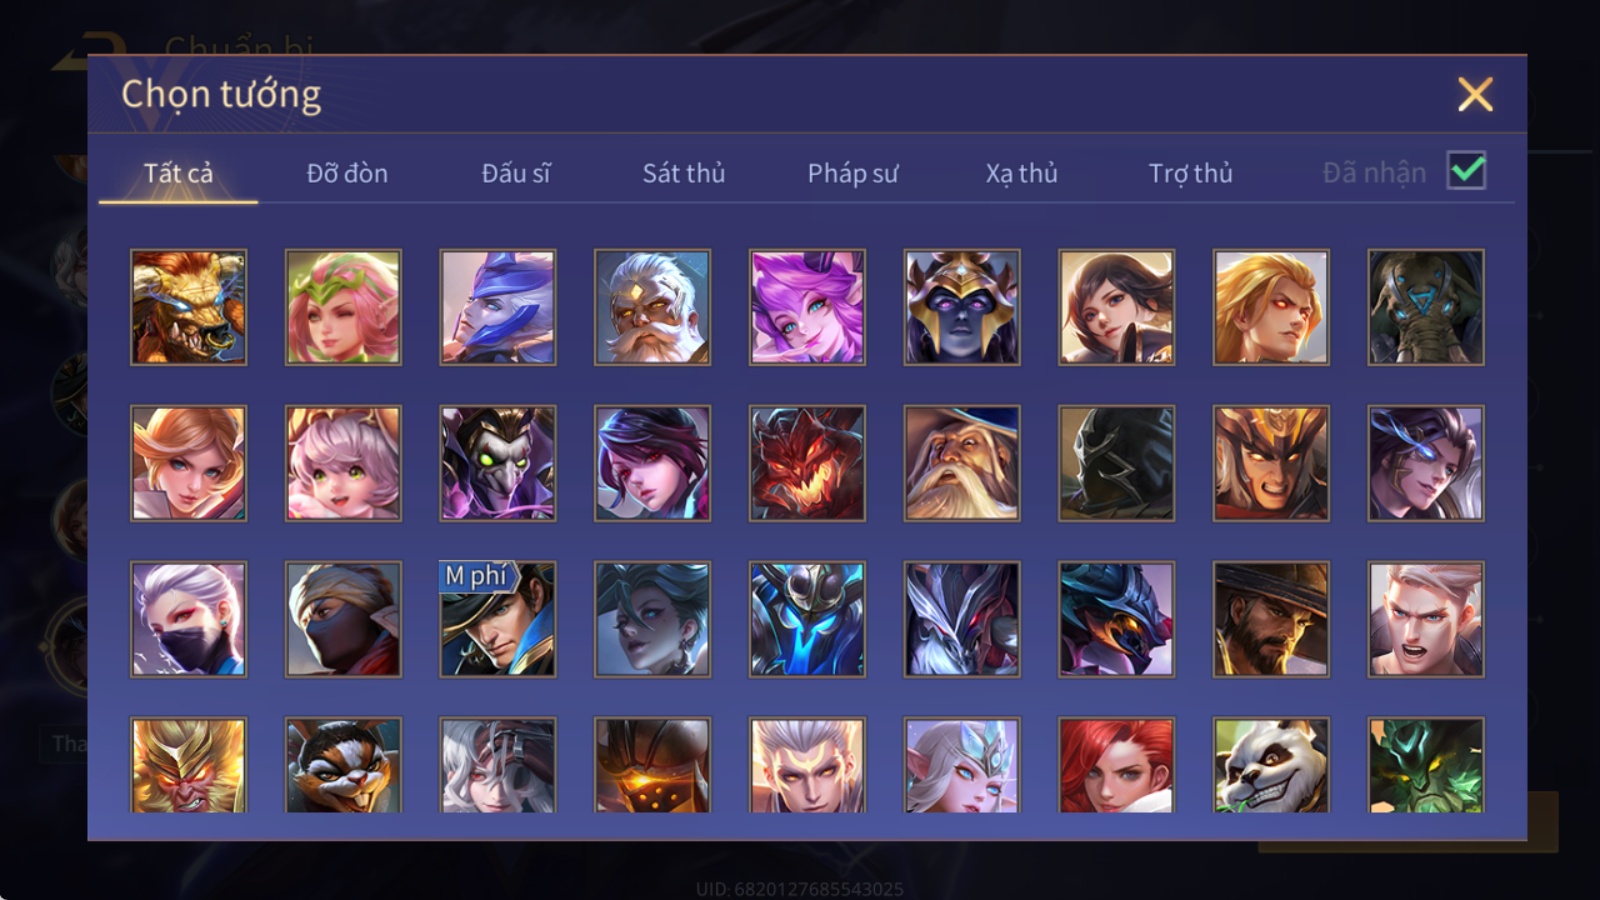Open the "Sát thủ" tab
The height and width of the screenshot is (900, 1600).
click(684, 173)
